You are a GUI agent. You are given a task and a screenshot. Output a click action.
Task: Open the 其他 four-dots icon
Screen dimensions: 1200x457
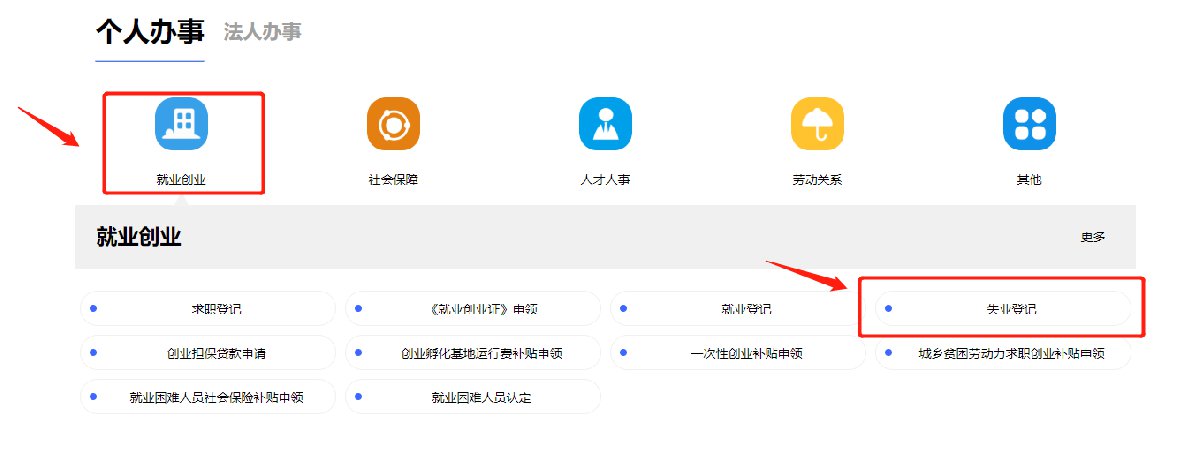click(1029, 124)
